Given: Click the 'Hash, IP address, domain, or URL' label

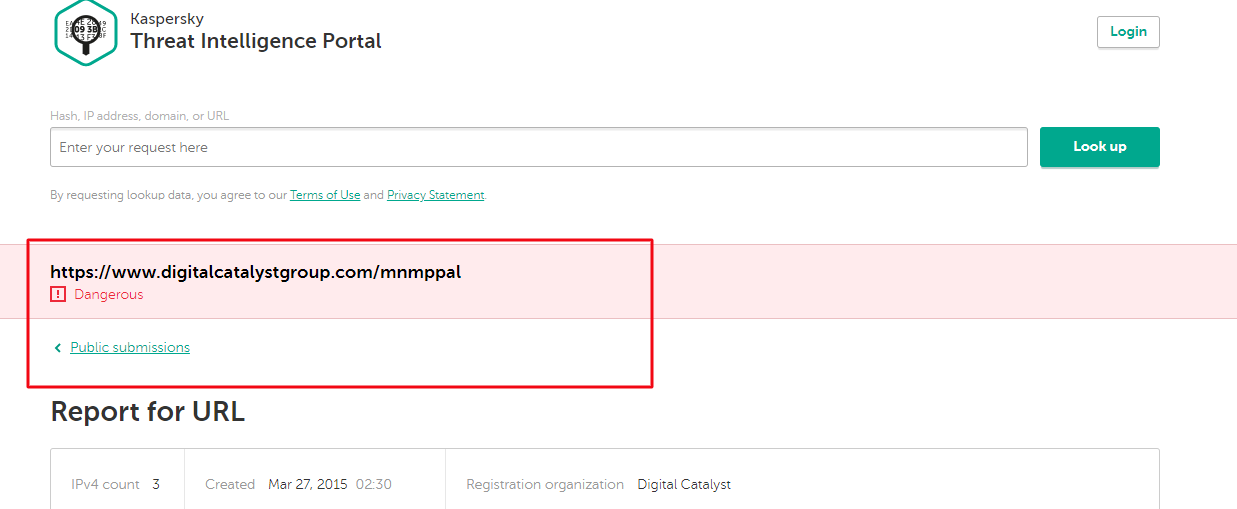Looking at the screenshot, I should click(140, 116).
